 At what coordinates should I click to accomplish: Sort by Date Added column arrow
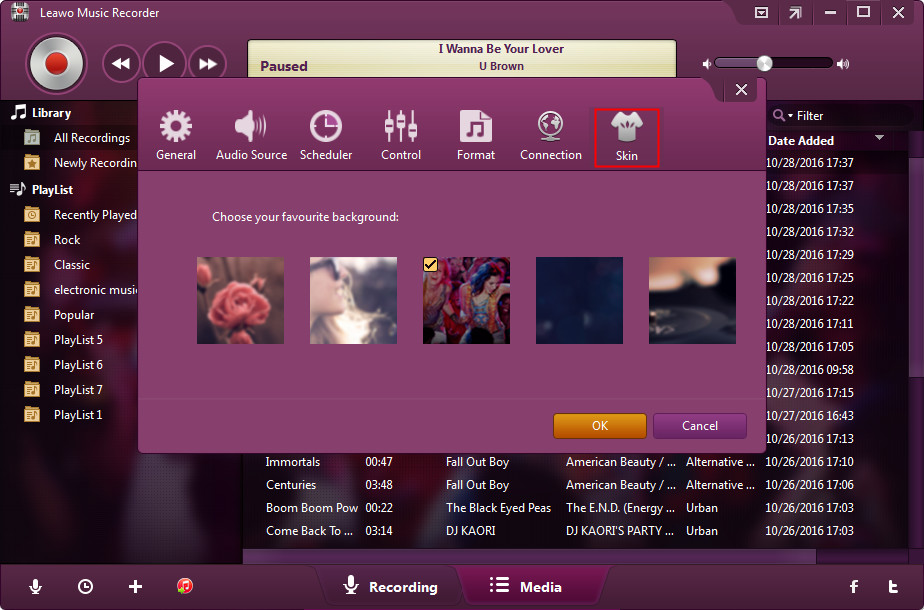[880, 138]
